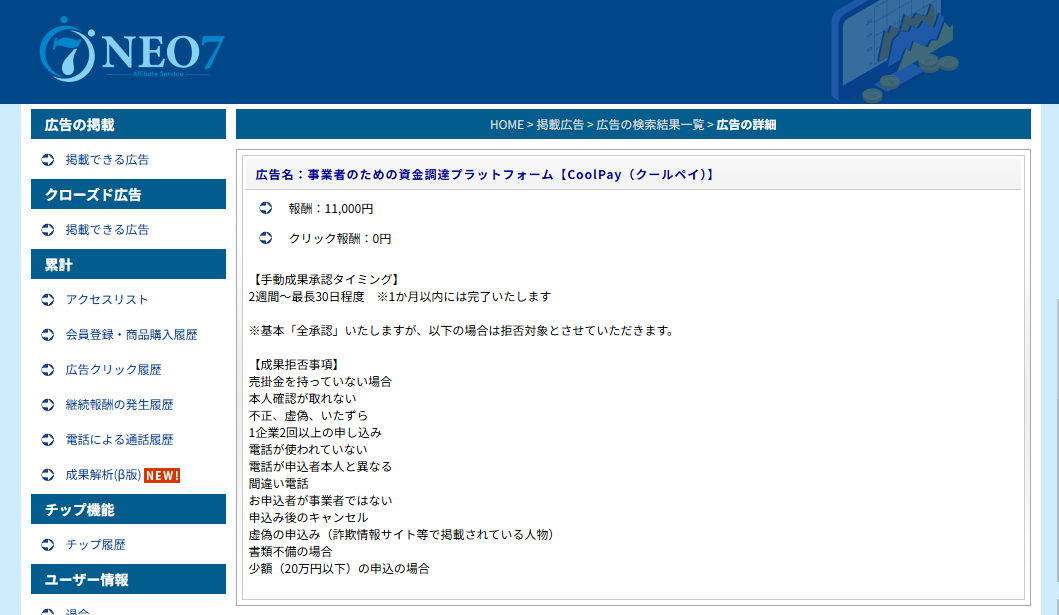Click the 電話が申込者本人と異なる line

(320, 466)
